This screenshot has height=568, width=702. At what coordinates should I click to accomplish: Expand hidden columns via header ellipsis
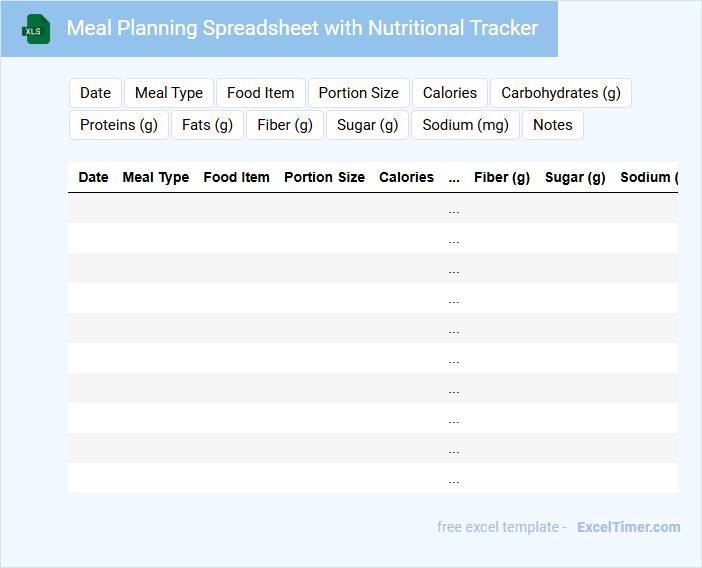[454, 177]
